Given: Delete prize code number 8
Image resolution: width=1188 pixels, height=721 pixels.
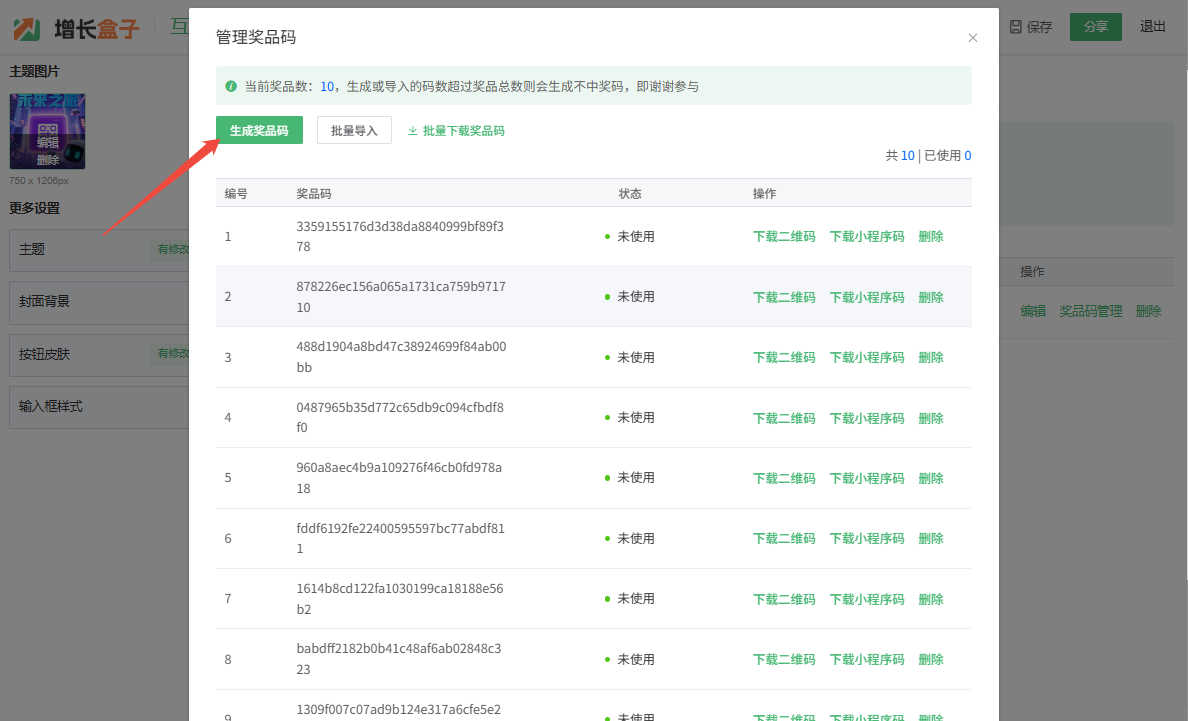Looking at the screenshot, I should (x=930, y=659).
